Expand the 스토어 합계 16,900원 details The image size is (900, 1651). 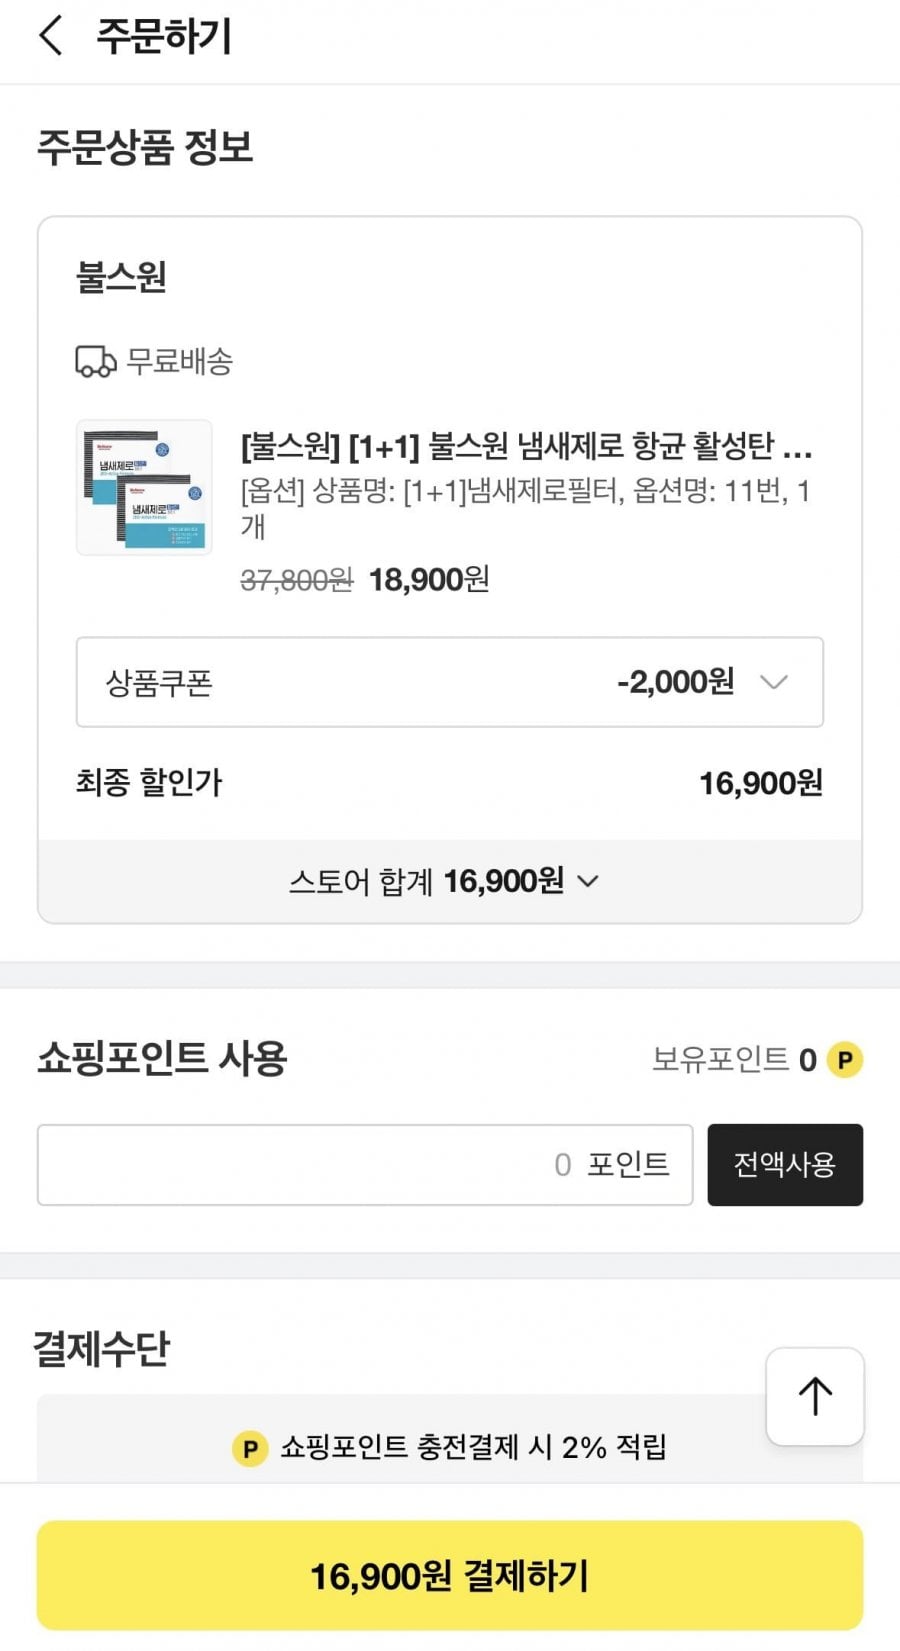444,881
